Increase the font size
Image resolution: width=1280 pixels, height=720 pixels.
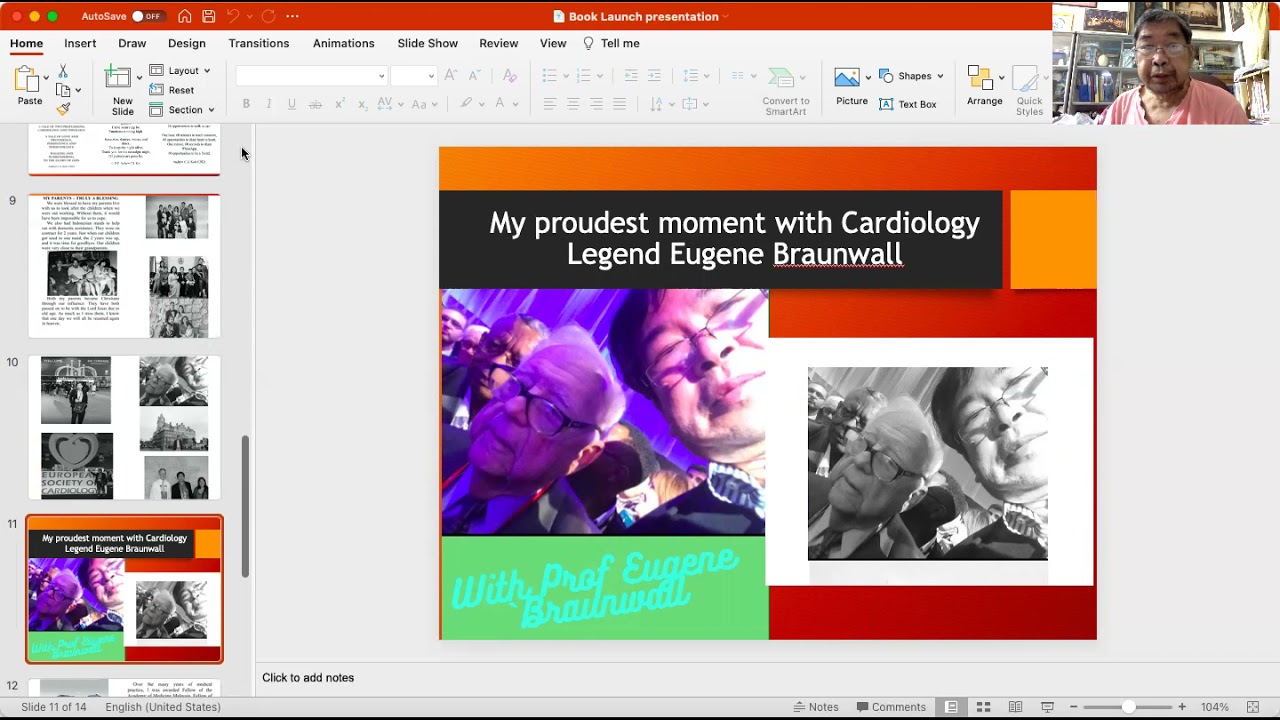pos(451,76)
